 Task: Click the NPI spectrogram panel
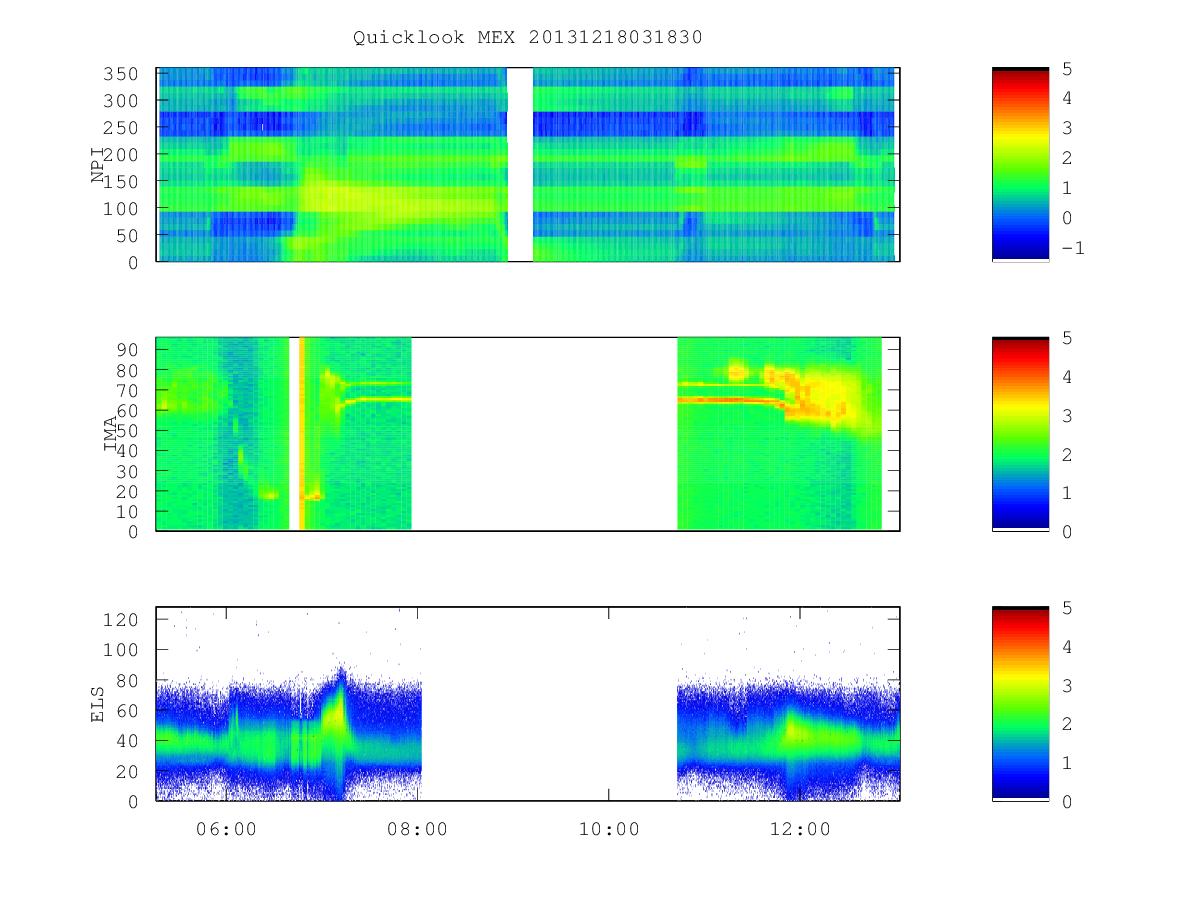click(528, 165)
